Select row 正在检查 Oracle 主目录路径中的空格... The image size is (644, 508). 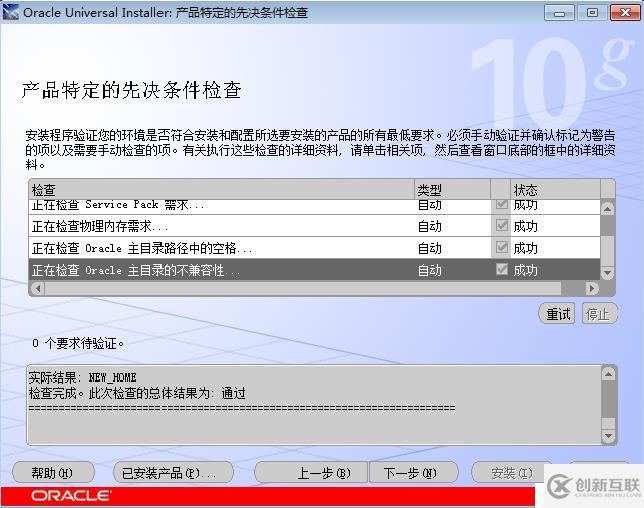point(315,248)
